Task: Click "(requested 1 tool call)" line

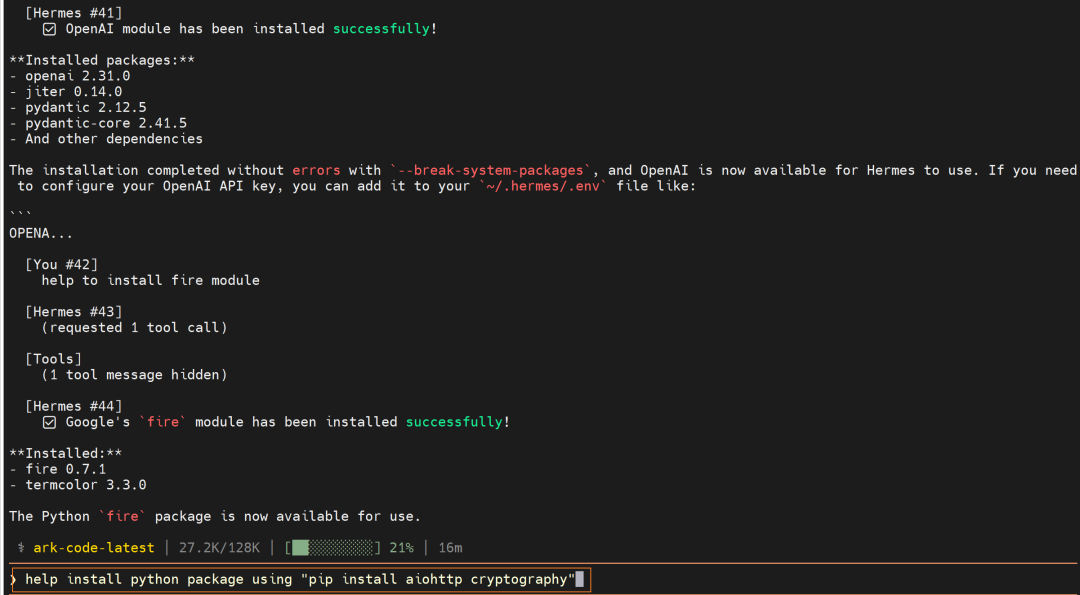Action: [x=134, y=328]
